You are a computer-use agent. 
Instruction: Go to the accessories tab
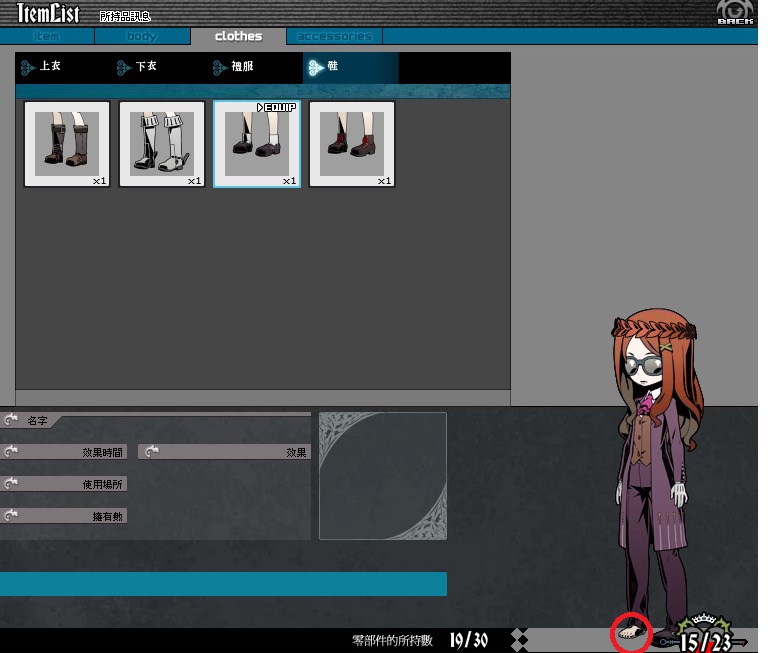point(334,36)
